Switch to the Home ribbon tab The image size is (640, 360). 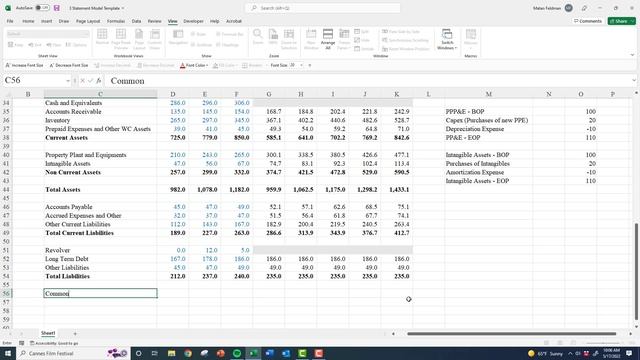pos(28,21)
